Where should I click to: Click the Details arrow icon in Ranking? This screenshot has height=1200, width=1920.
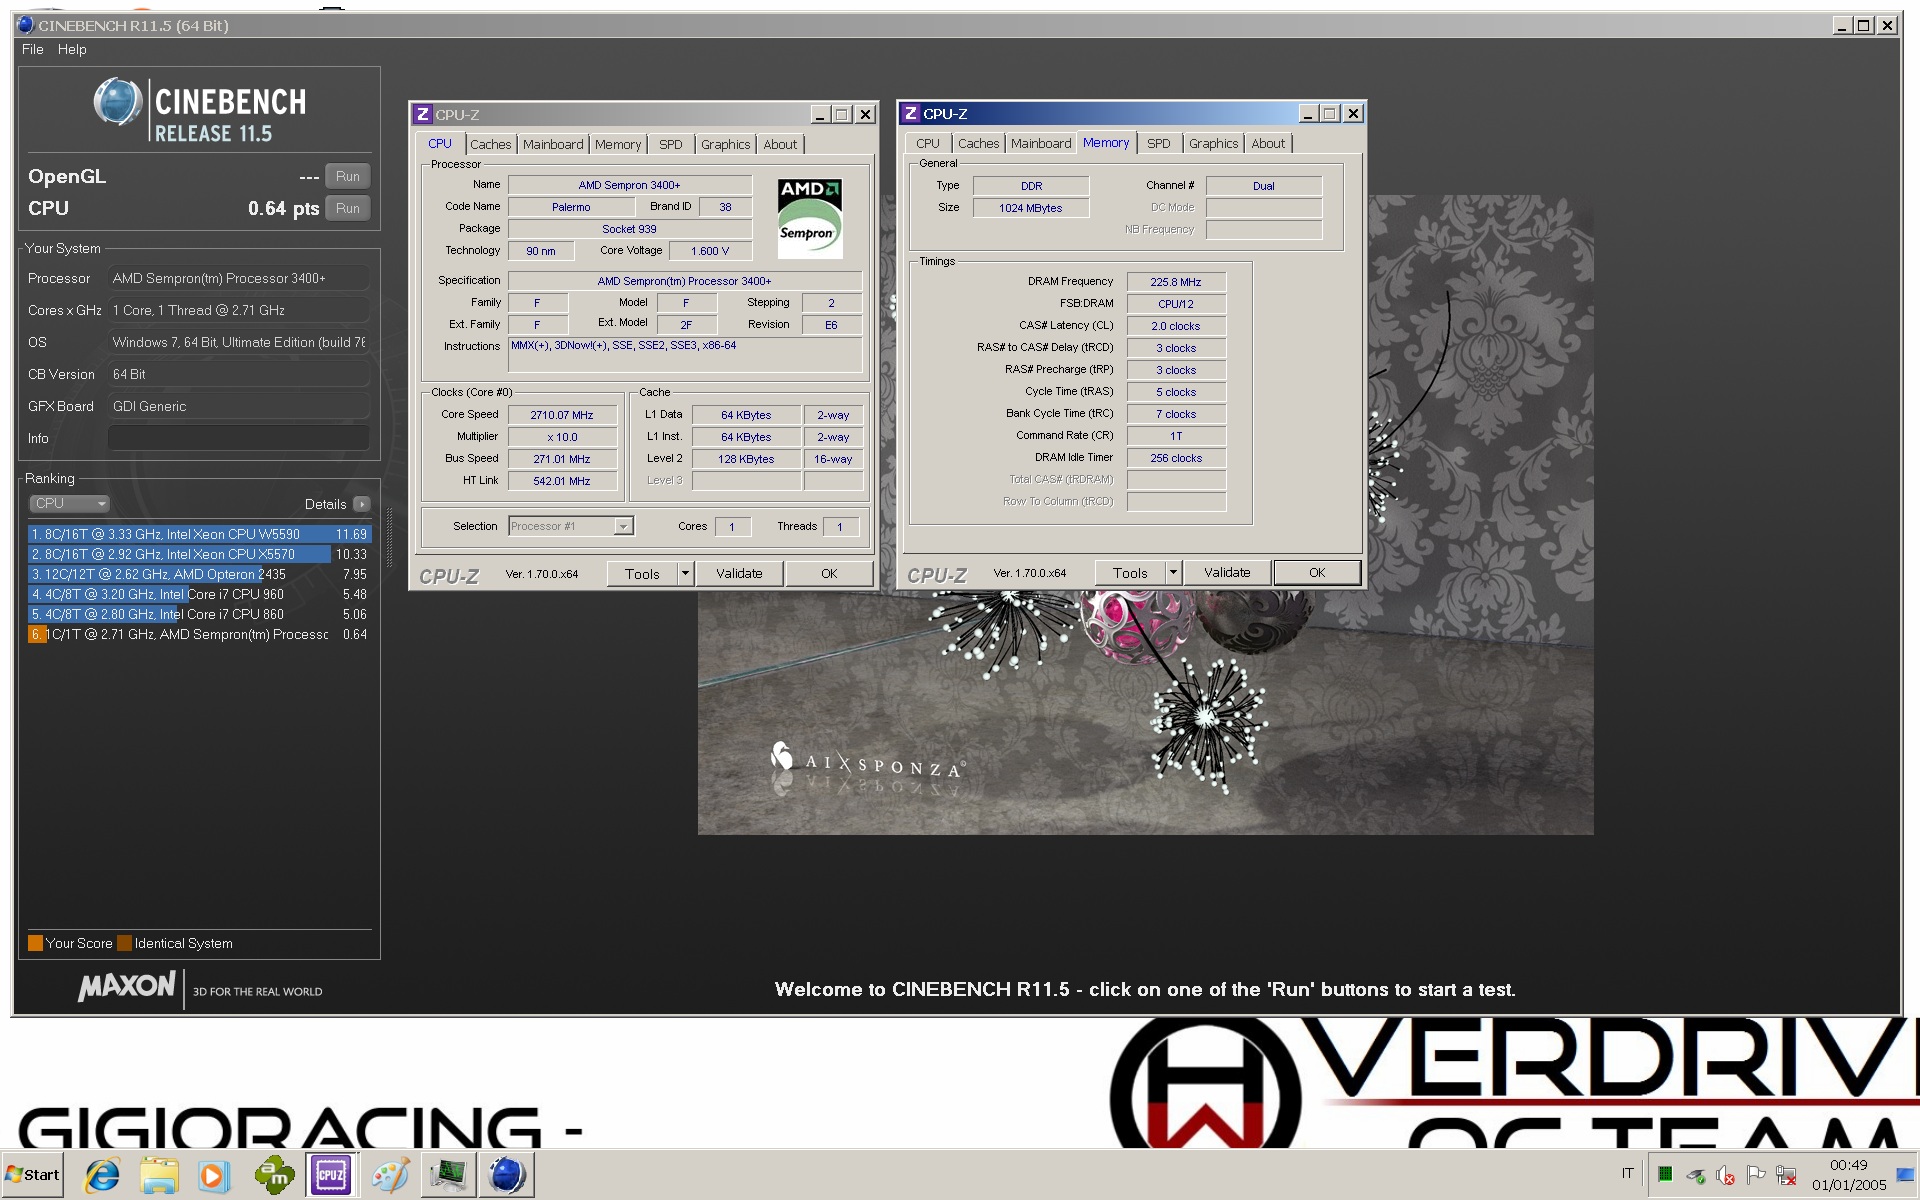pos(362,504)
